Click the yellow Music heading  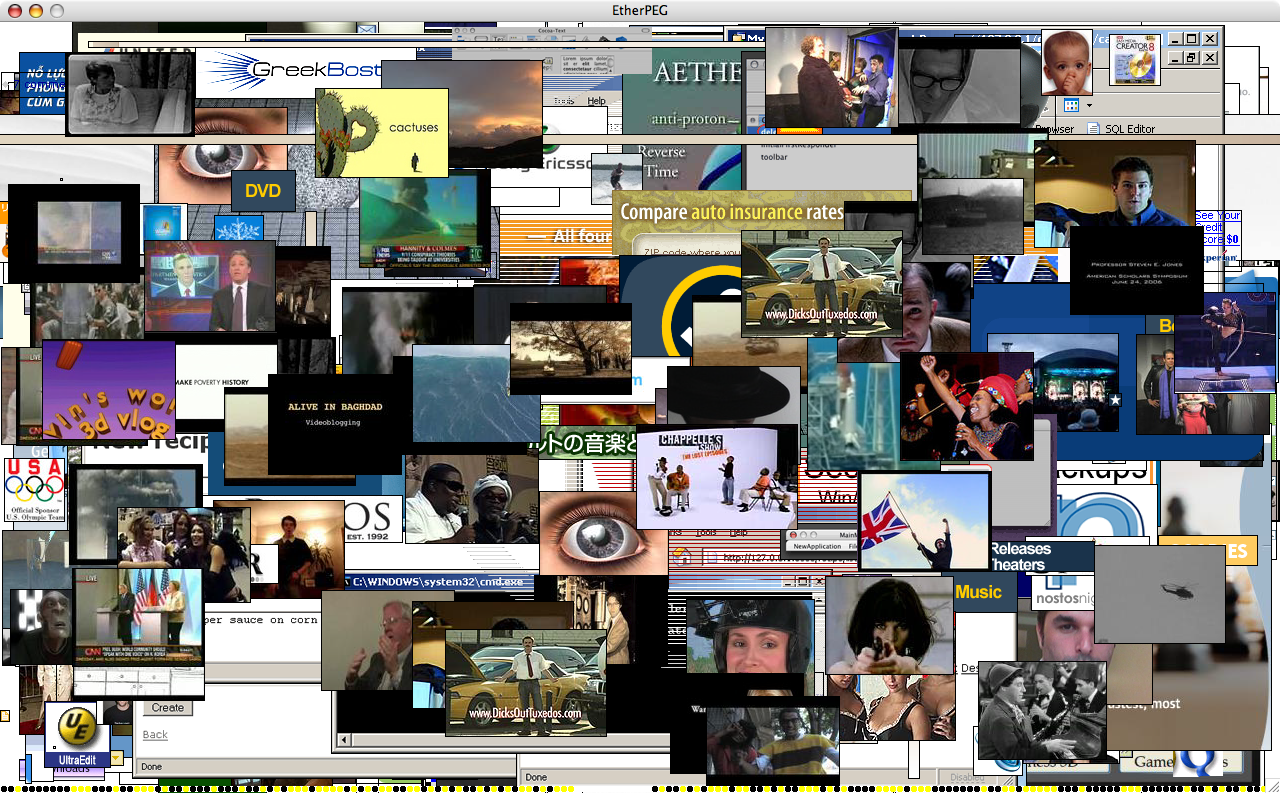coord(978,592)
